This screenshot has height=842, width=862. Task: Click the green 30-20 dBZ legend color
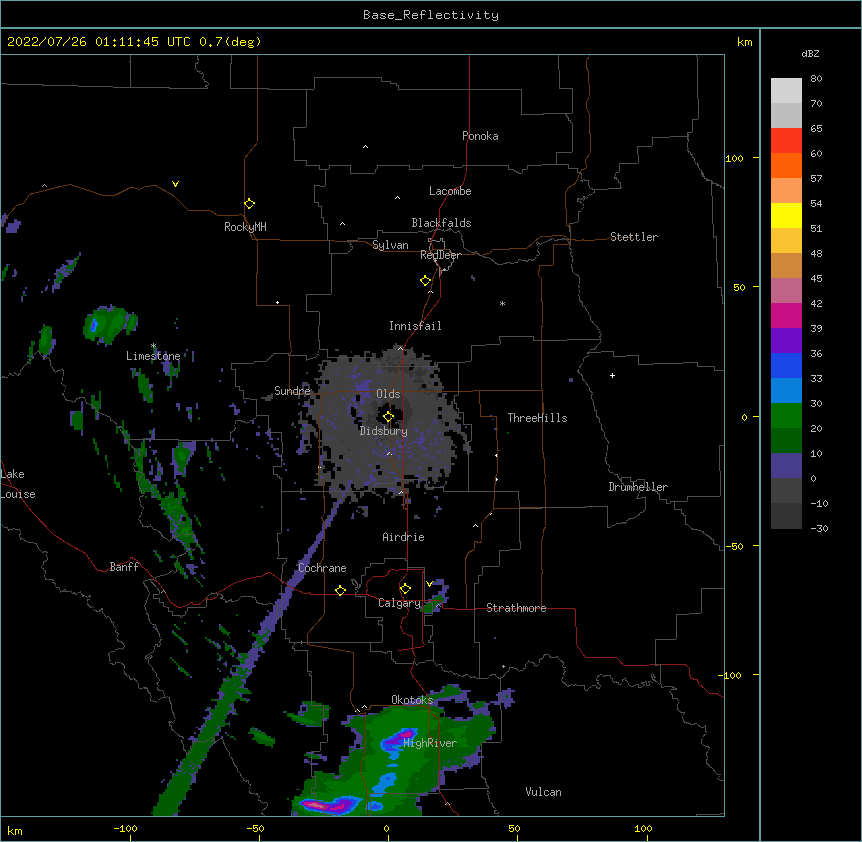point(786,416)
